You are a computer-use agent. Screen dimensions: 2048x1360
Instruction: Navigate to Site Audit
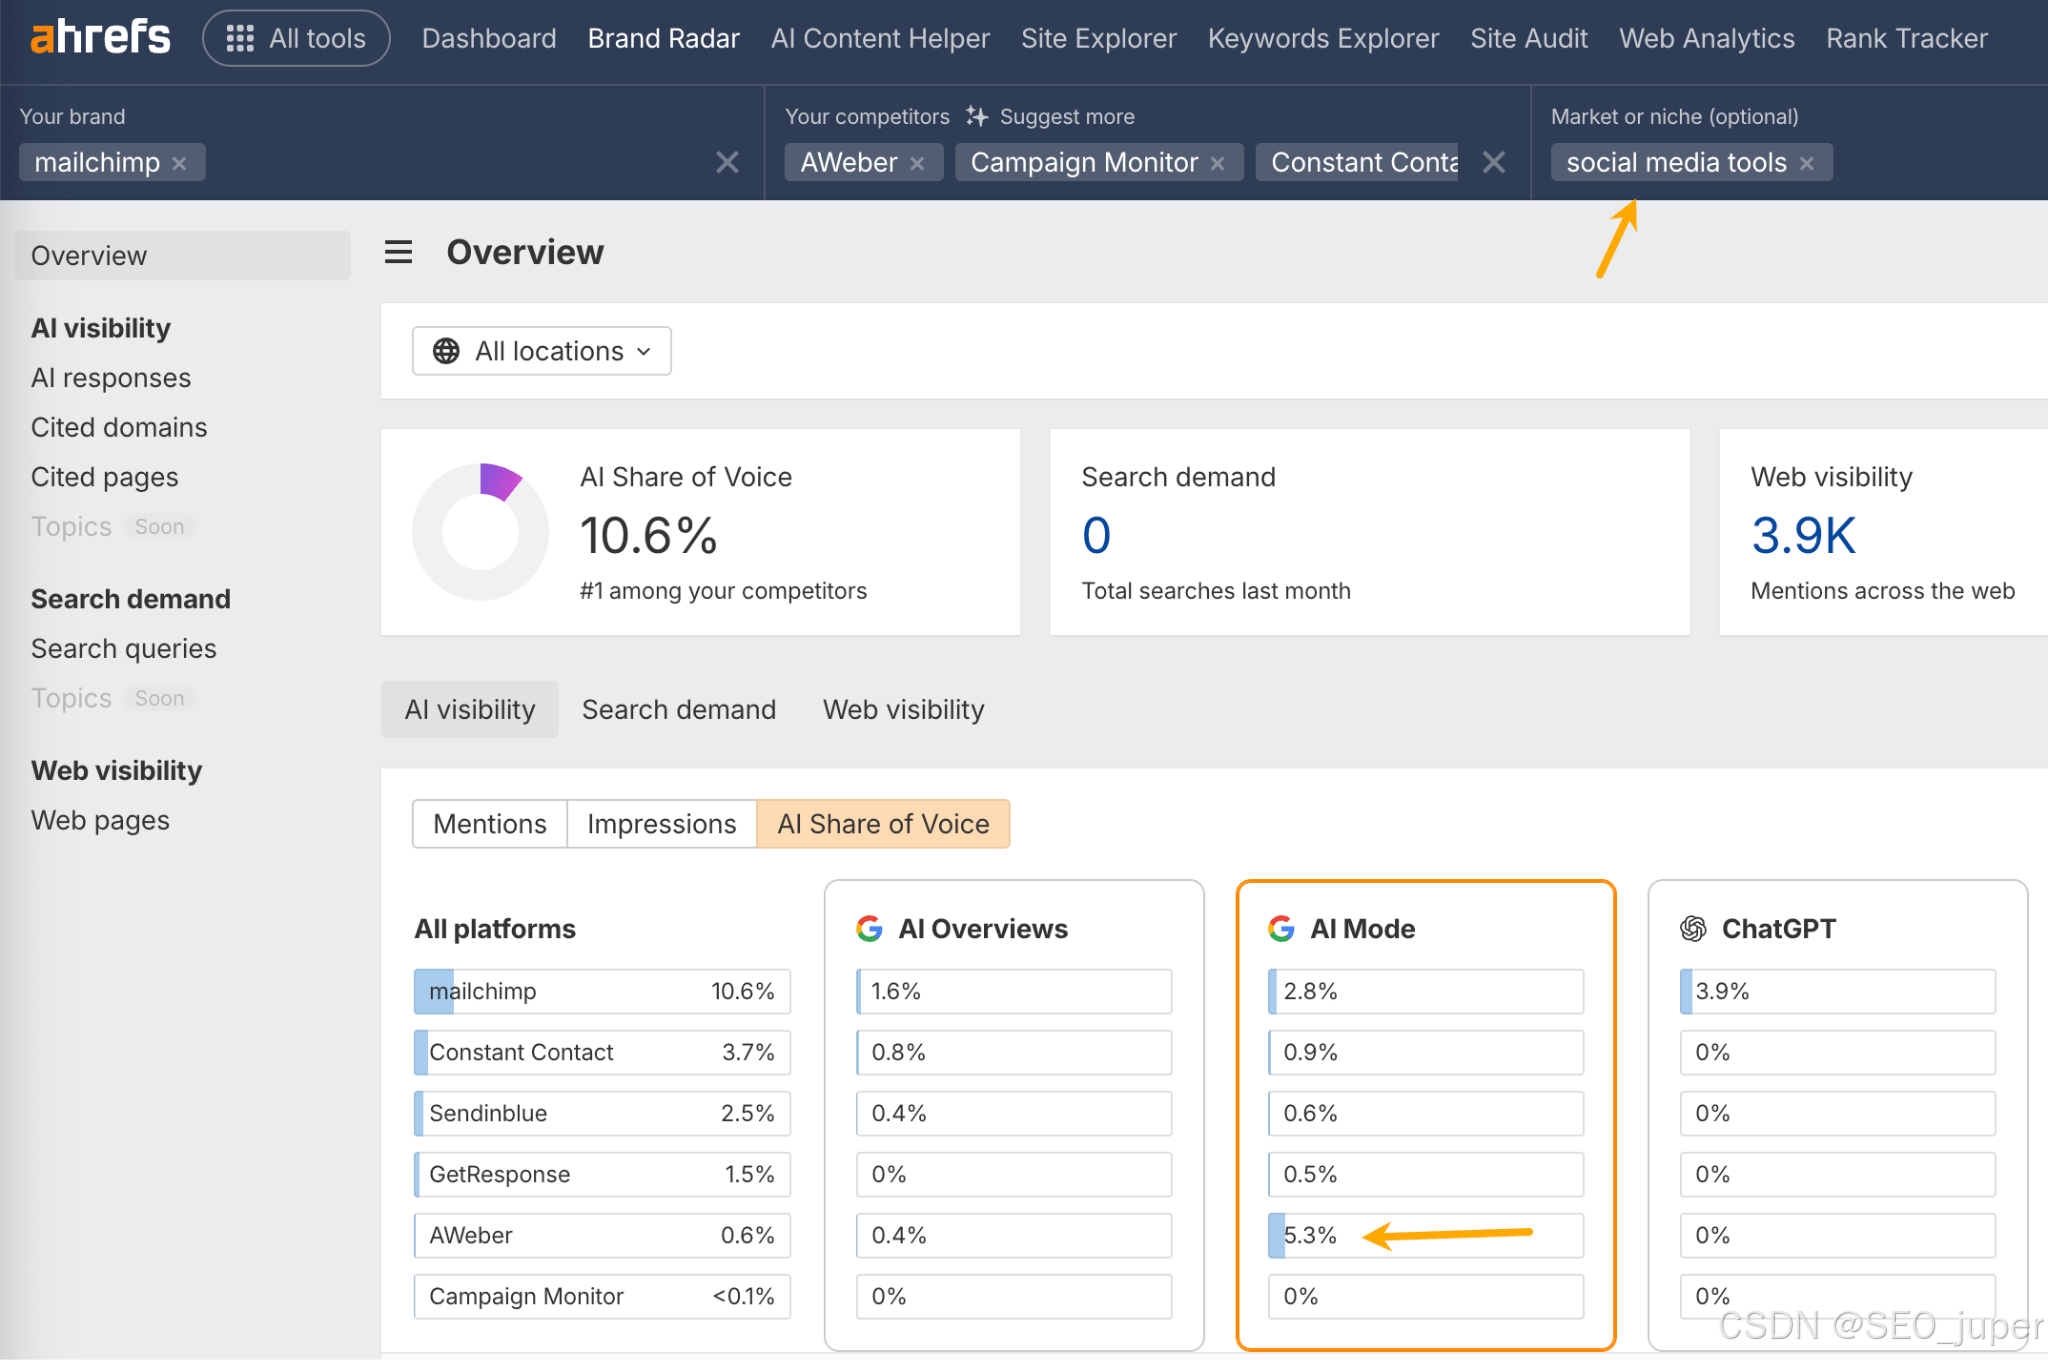point(1528,38)
